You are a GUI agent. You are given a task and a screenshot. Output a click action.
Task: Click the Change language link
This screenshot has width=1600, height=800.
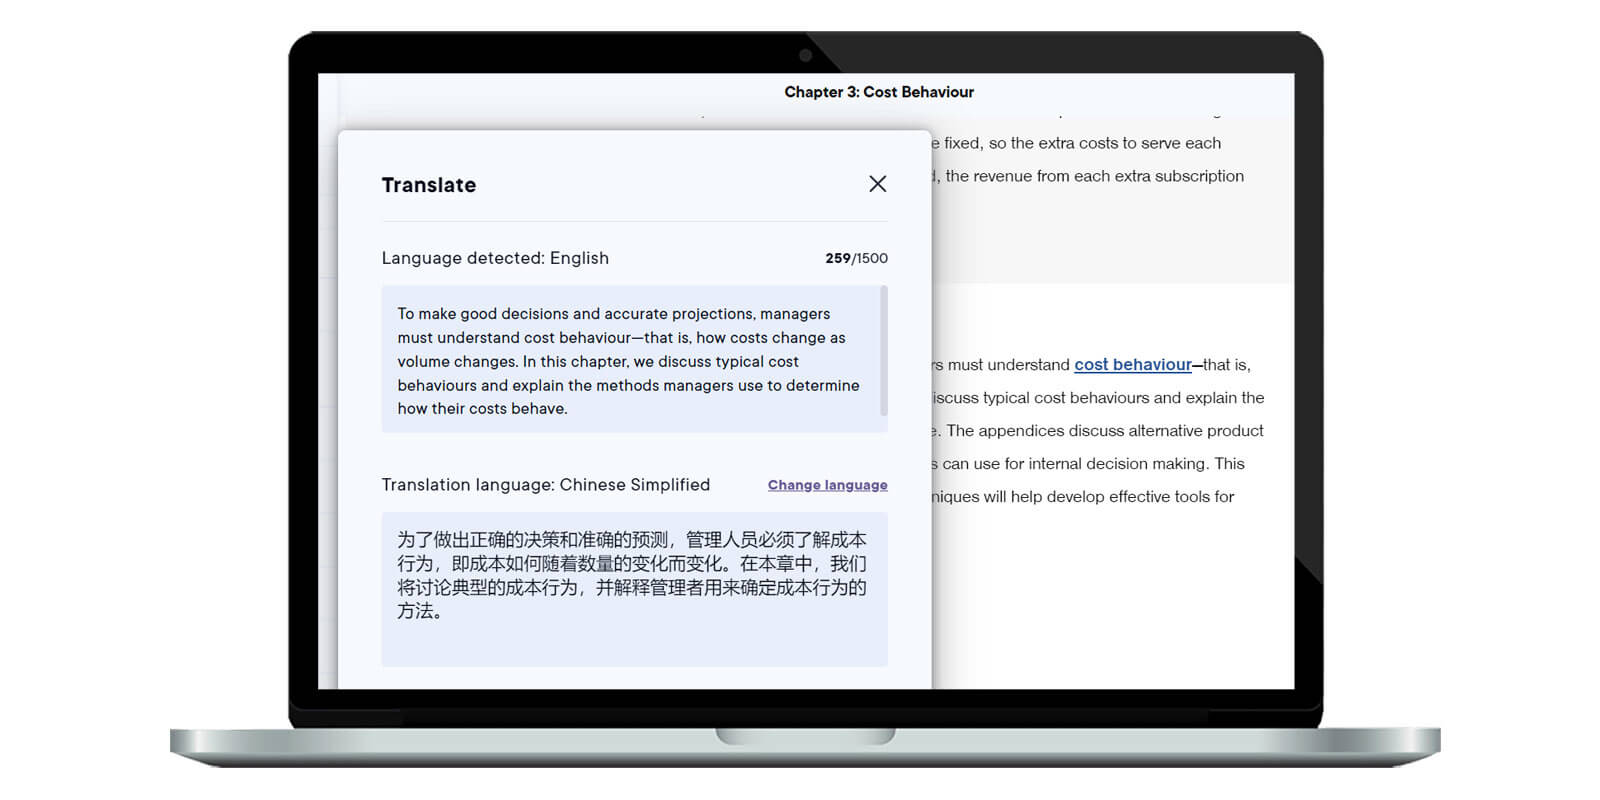pyautogui.click(x=827, y=485)
